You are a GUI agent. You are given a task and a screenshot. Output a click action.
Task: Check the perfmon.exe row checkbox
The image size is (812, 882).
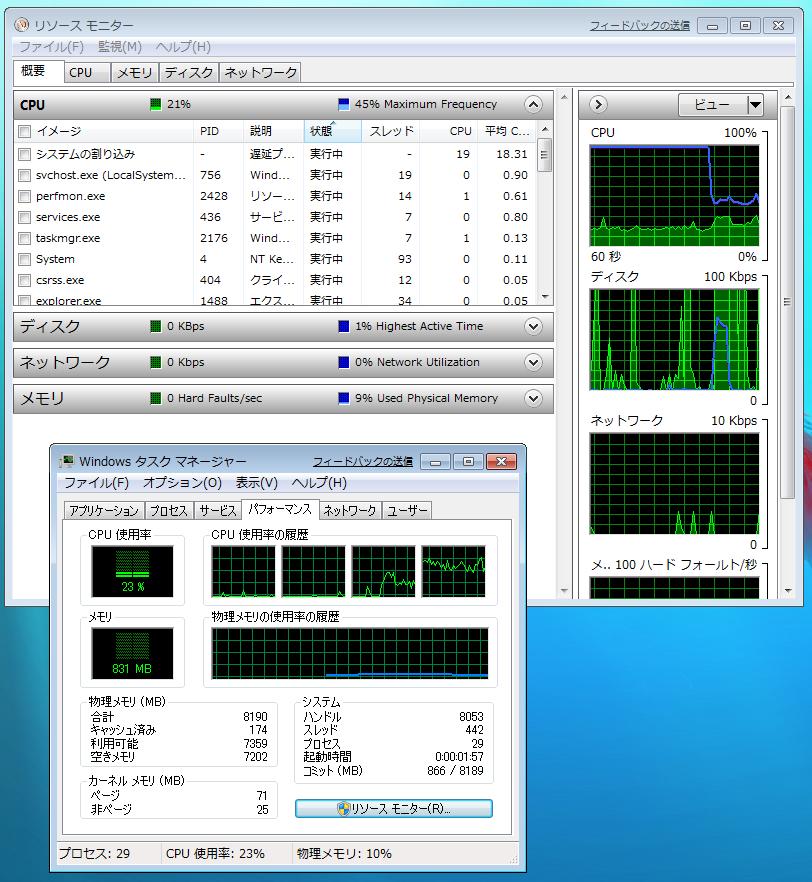(x=25, y=196)
